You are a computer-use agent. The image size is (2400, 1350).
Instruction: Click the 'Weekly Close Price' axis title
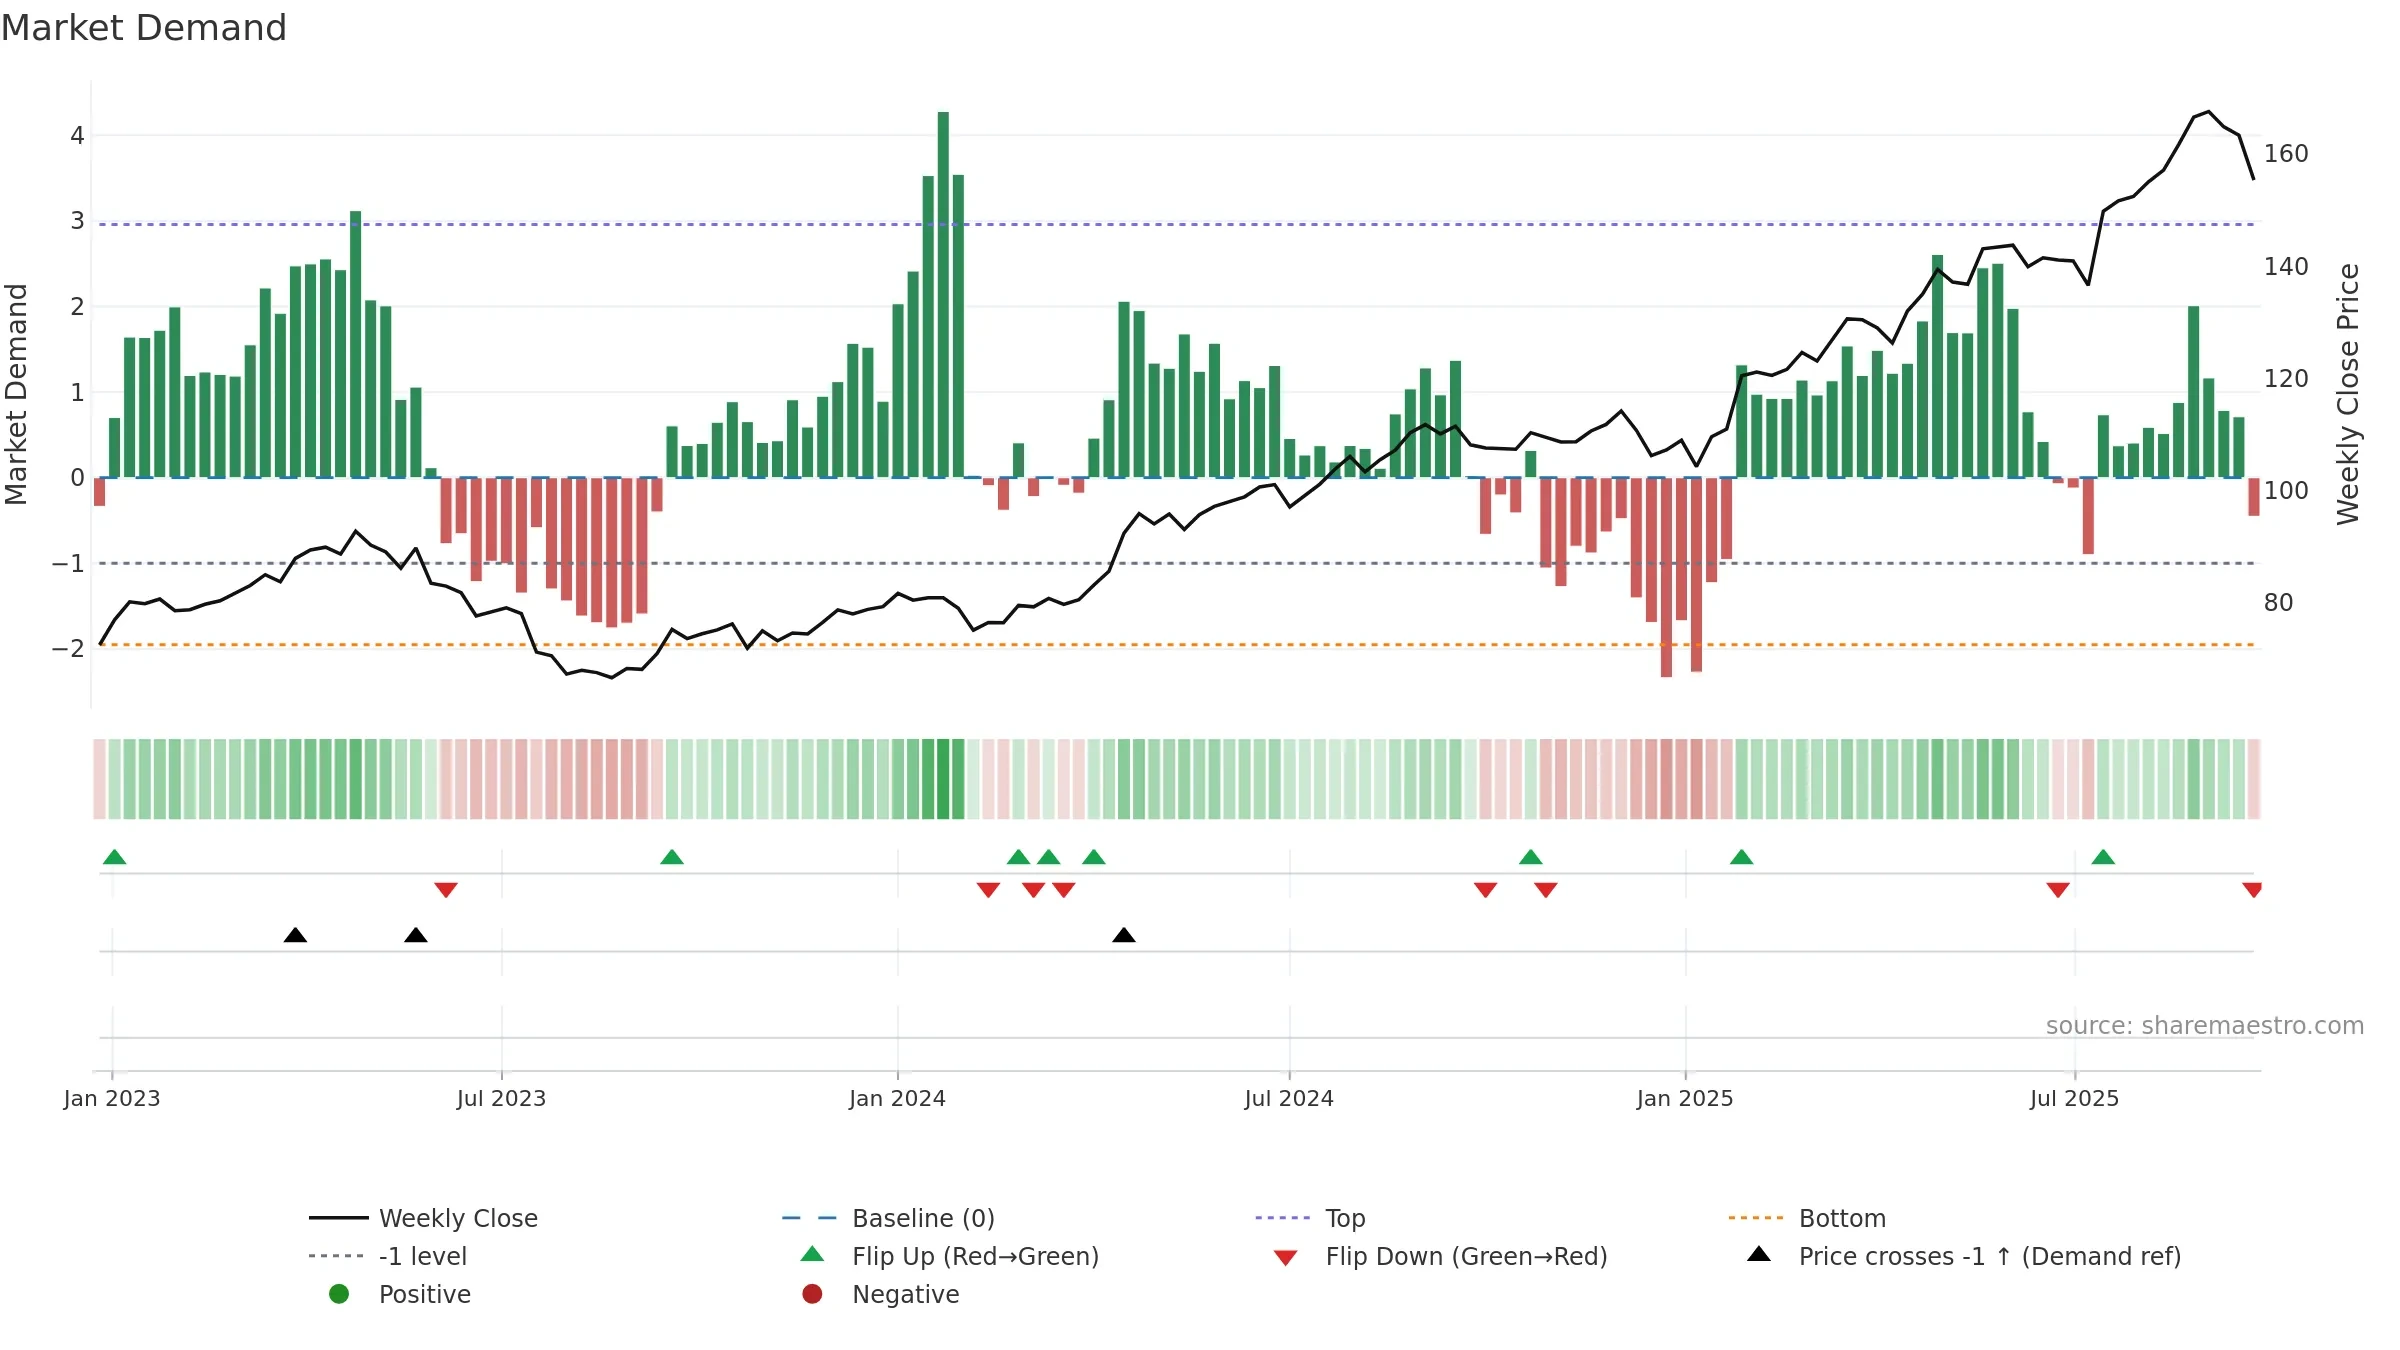2348,394
